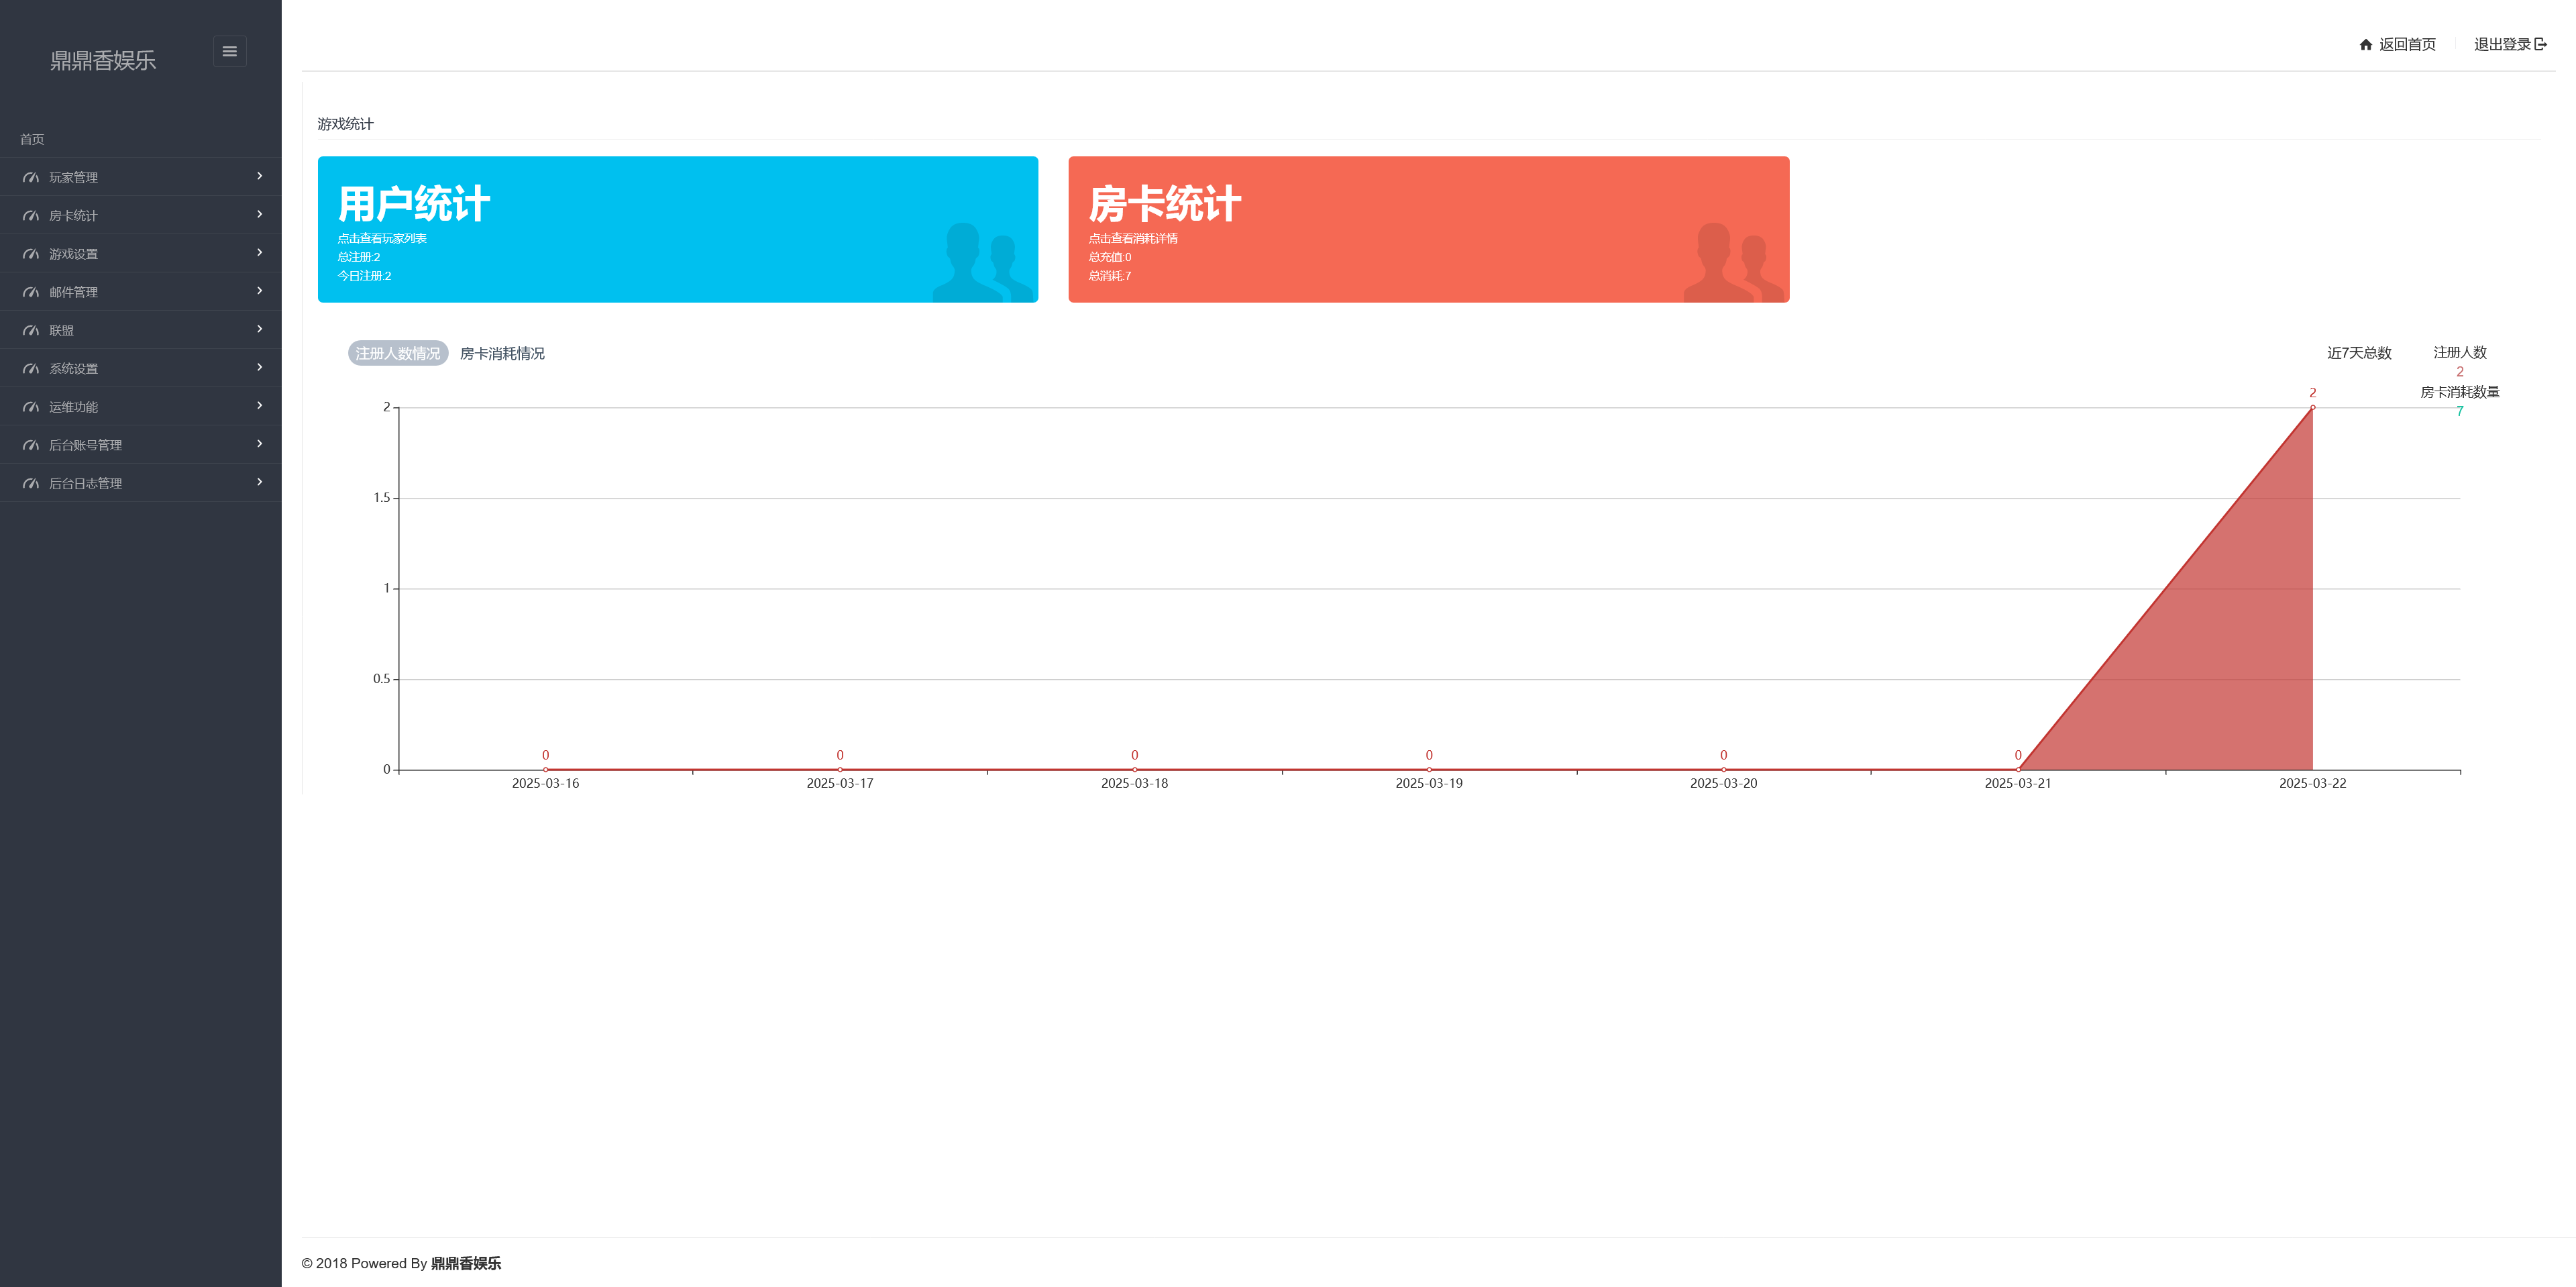Image resolution: width=2576 pixels, height=1287 pixels.
Task: Click the gauge icon next to 邮件管理
Action: 31,293
